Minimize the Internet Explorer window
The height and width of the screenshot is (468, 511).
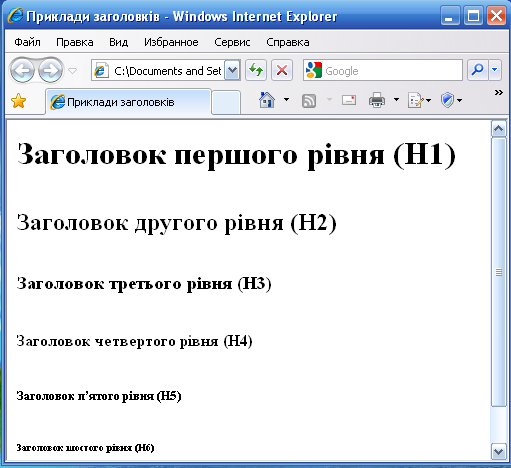[449, 16]
